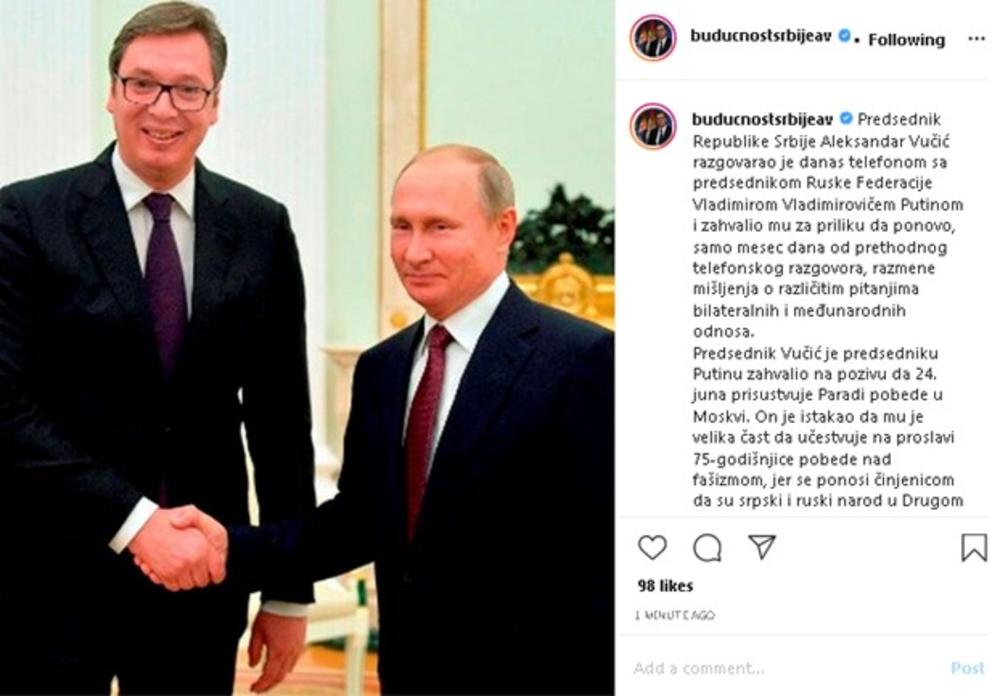Screen dimensions: 1000x696
Task: Open comments via speech bubble icon
Action: tap(707, 547)
